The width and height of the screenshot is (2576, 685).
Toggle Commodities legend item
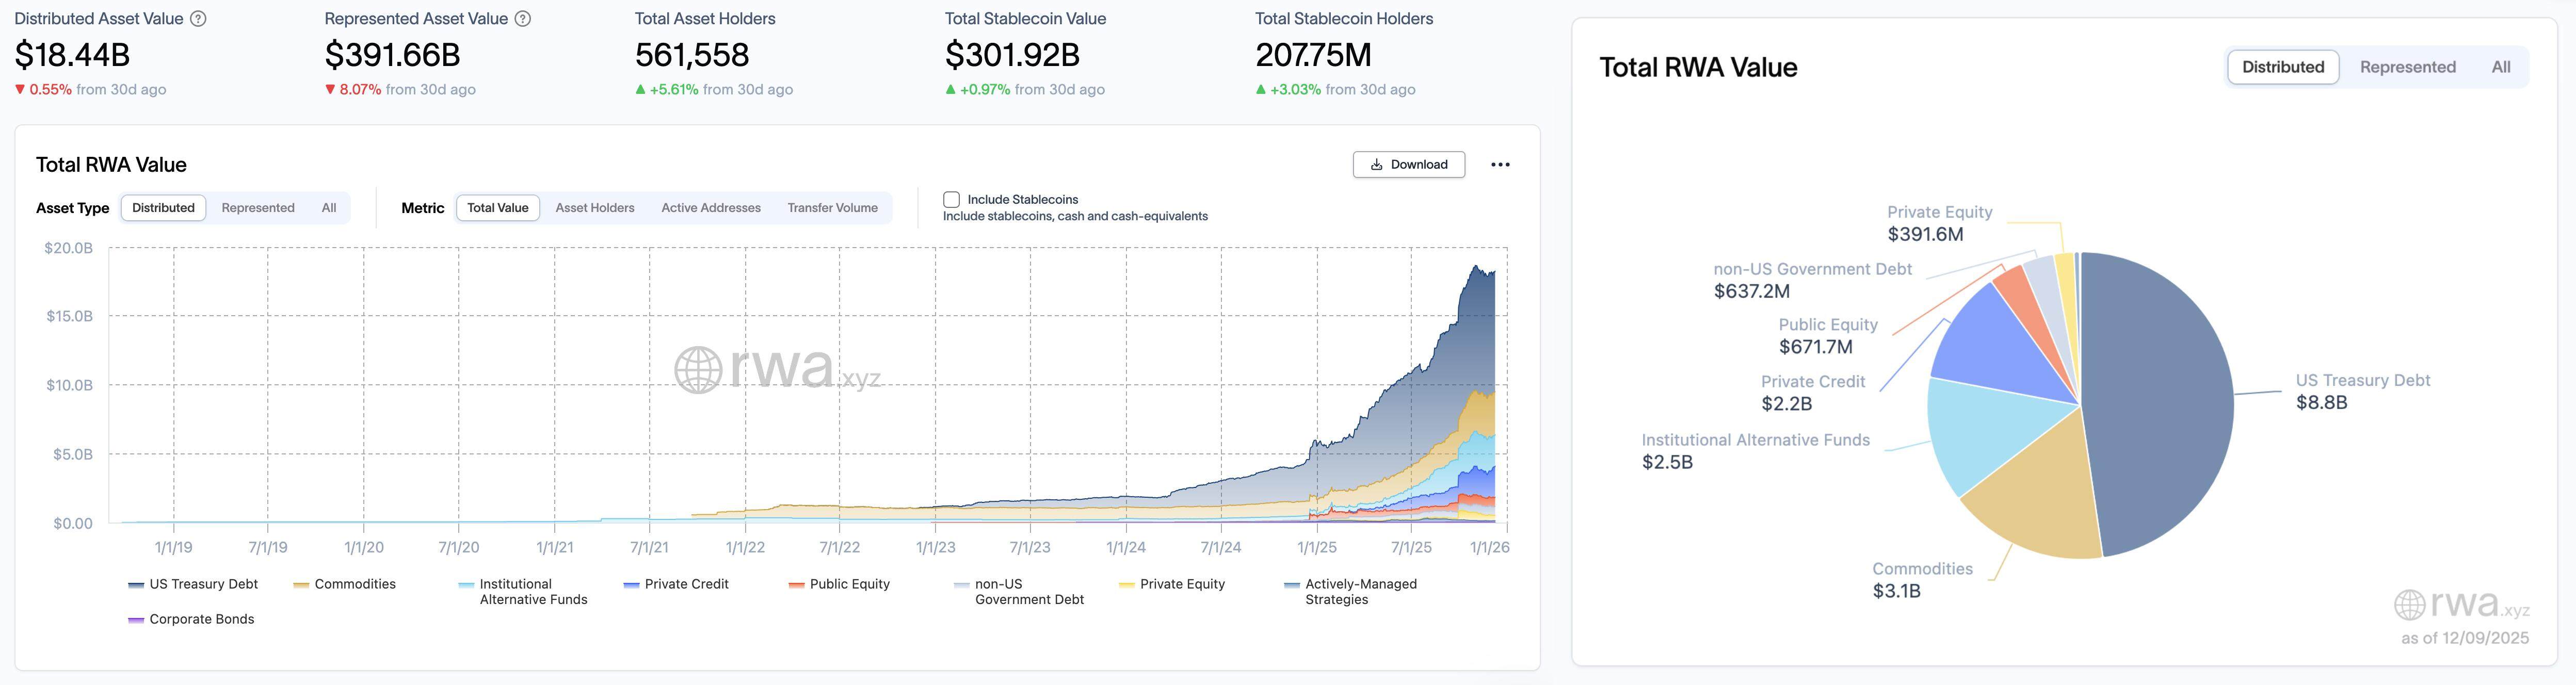point(354,584)
